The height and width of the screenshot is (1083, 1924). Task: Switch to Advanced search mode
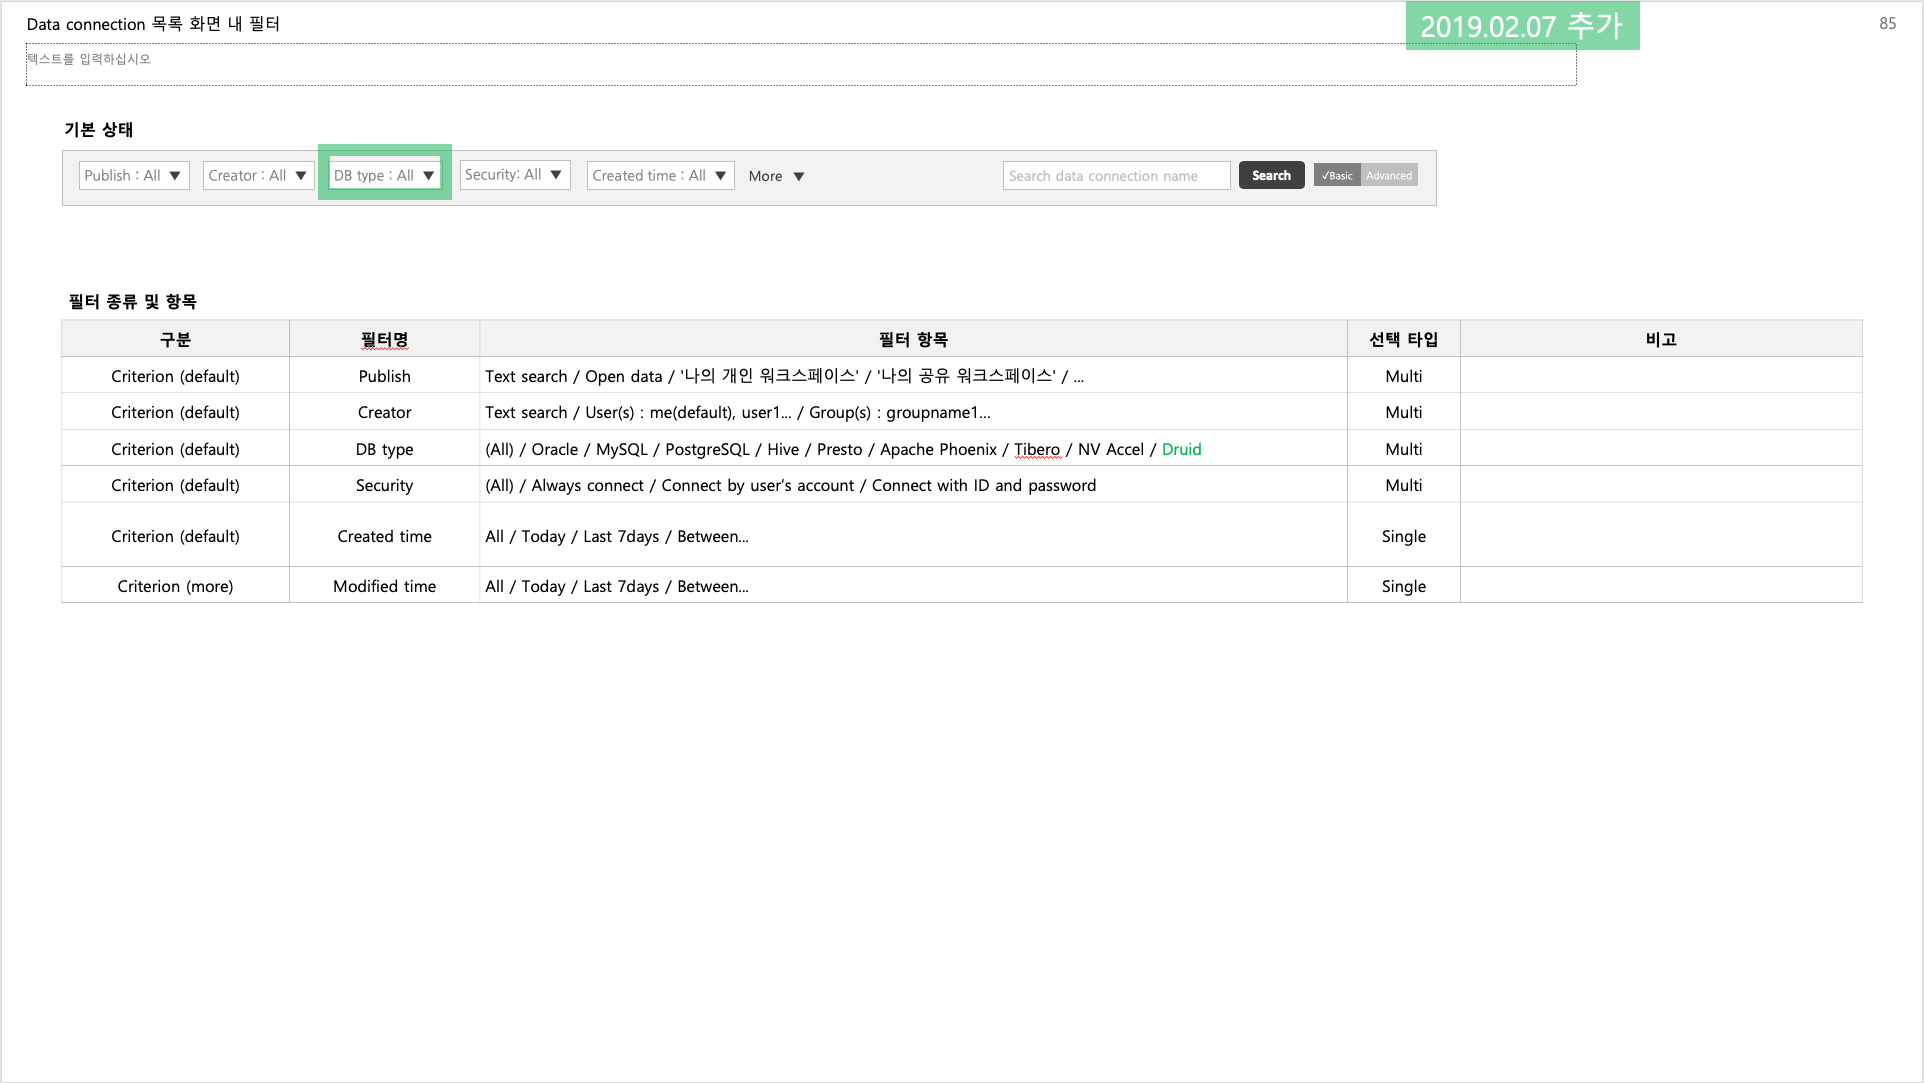pos(1389,175)
